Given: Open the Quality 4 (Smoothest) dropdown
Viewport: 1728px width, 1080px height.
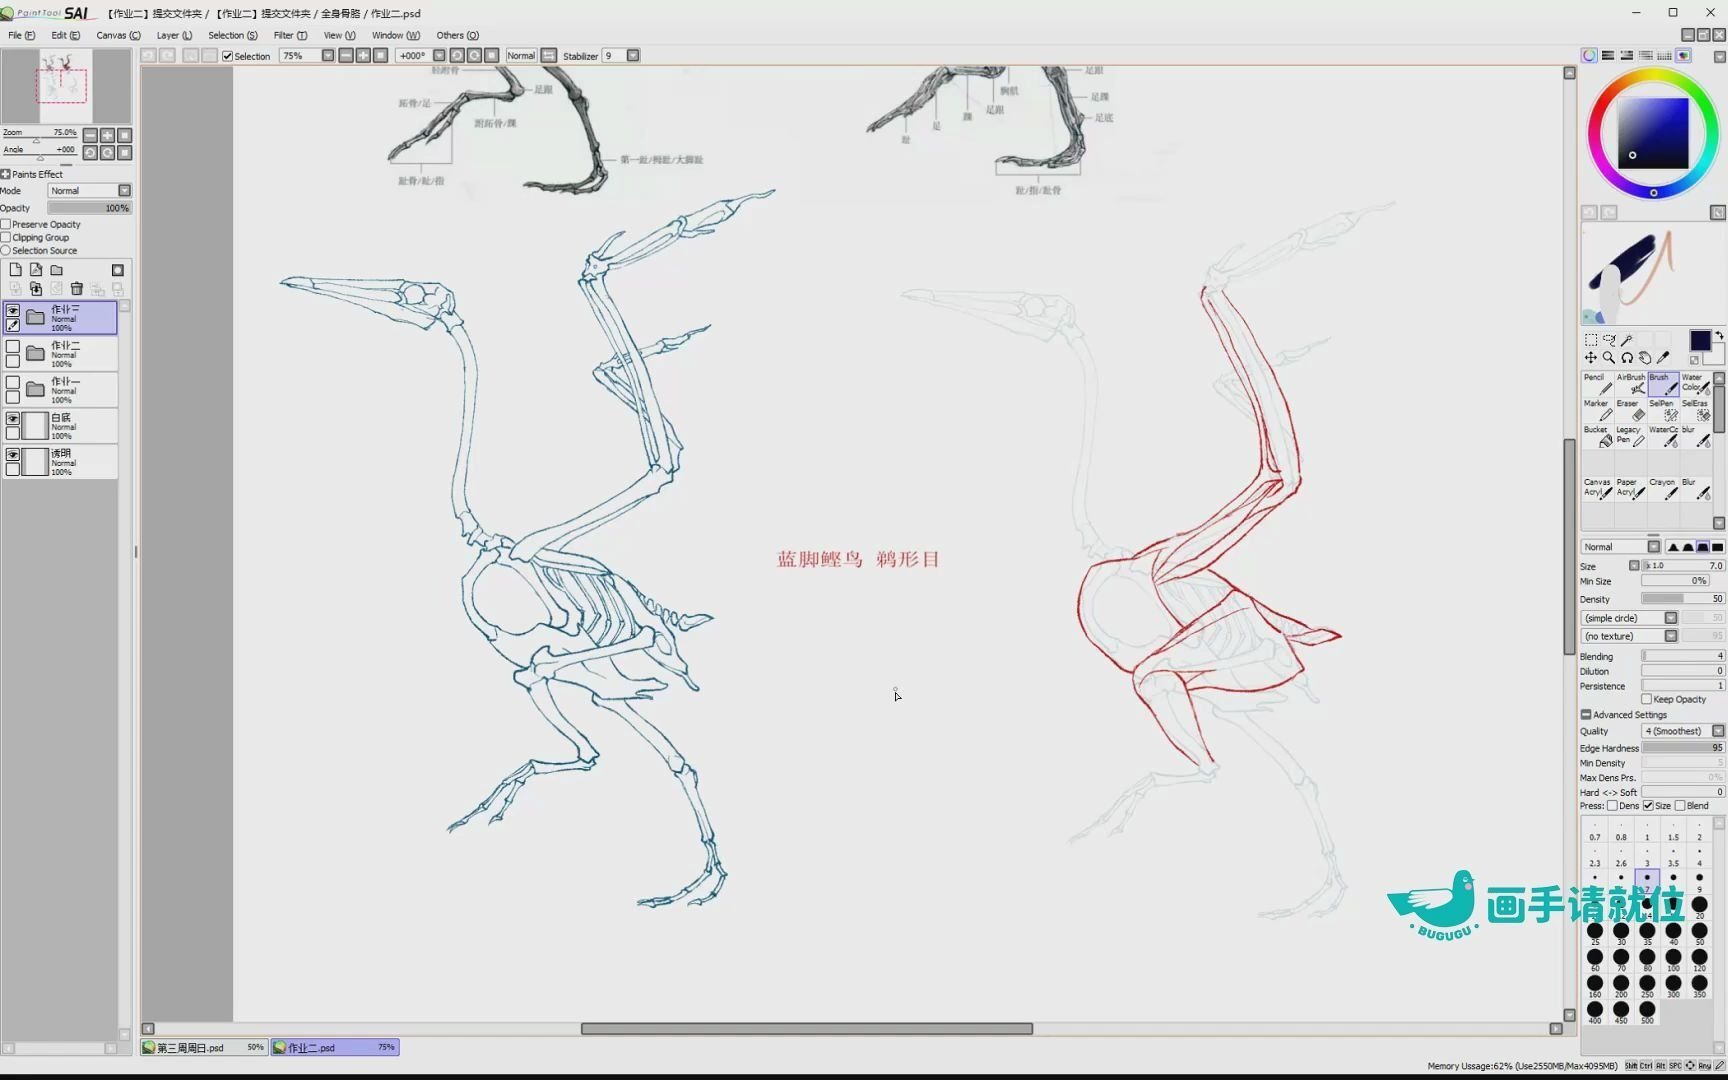Looking at the screenshot, I should click(1718, 731).
